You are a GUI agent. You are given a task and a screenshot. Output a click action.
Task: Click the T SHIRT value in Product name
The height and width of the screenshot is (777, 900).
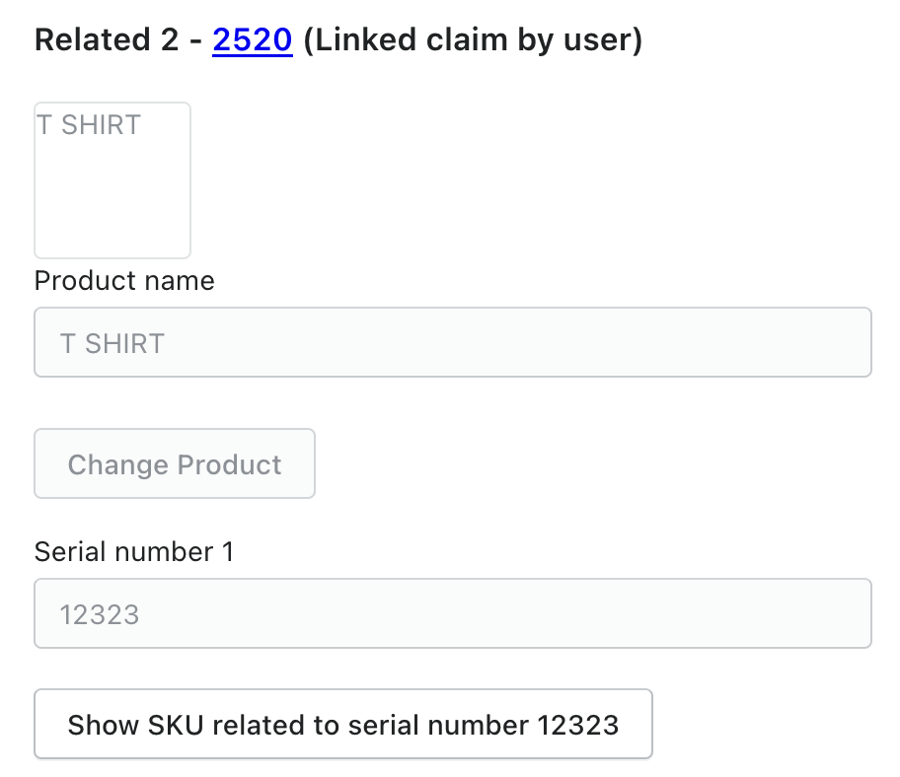click(112, 343)
